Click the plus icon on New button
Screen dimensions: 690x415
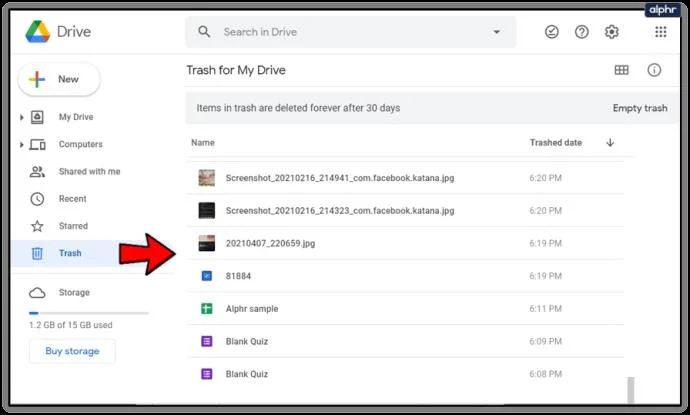click(37, 79)
